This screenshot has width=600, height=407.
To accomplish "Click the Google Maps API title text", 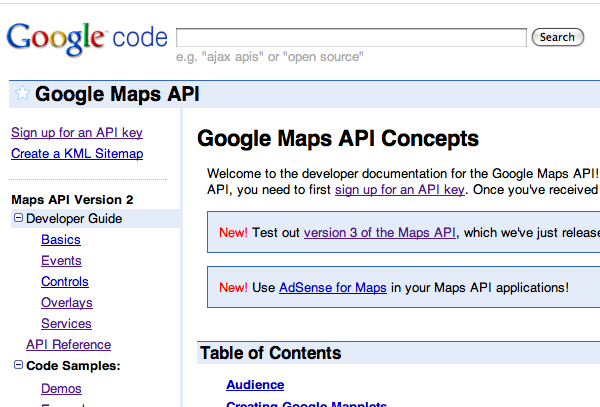I will coord(117,94).
